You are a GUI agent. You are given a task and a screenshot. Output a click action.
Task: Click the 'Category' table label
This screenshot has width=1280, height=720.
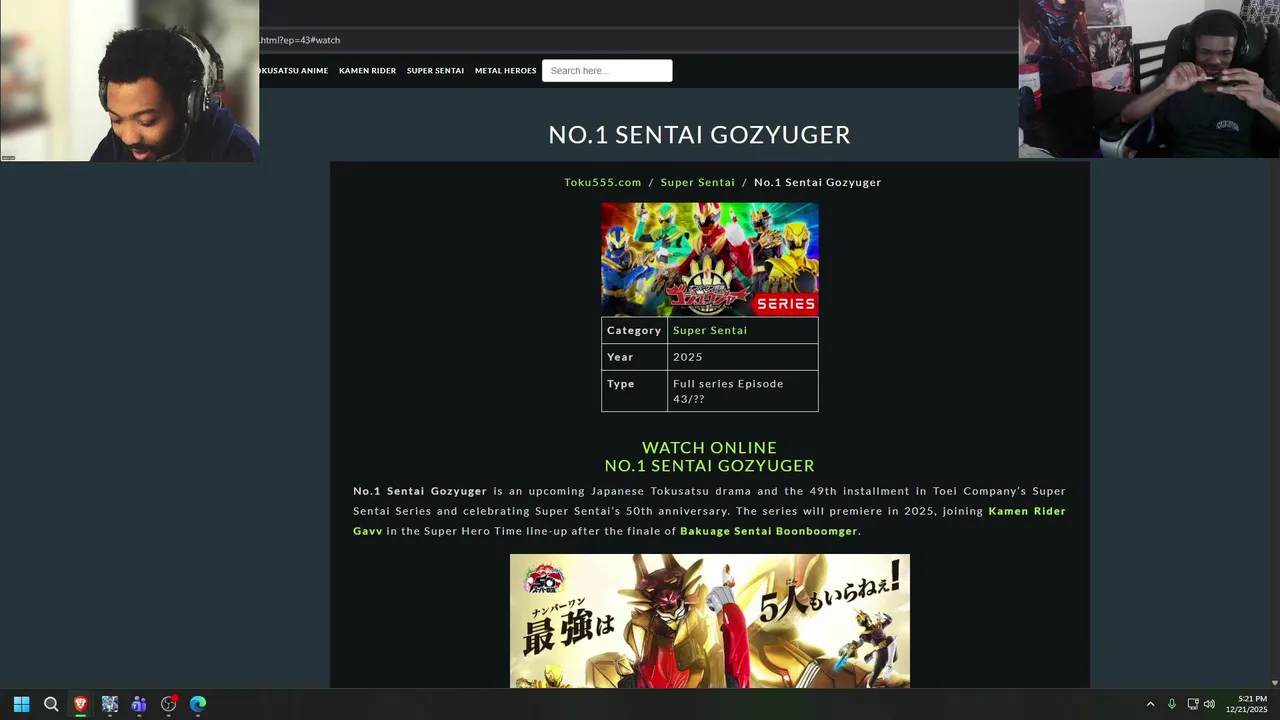tap(634, 330)
